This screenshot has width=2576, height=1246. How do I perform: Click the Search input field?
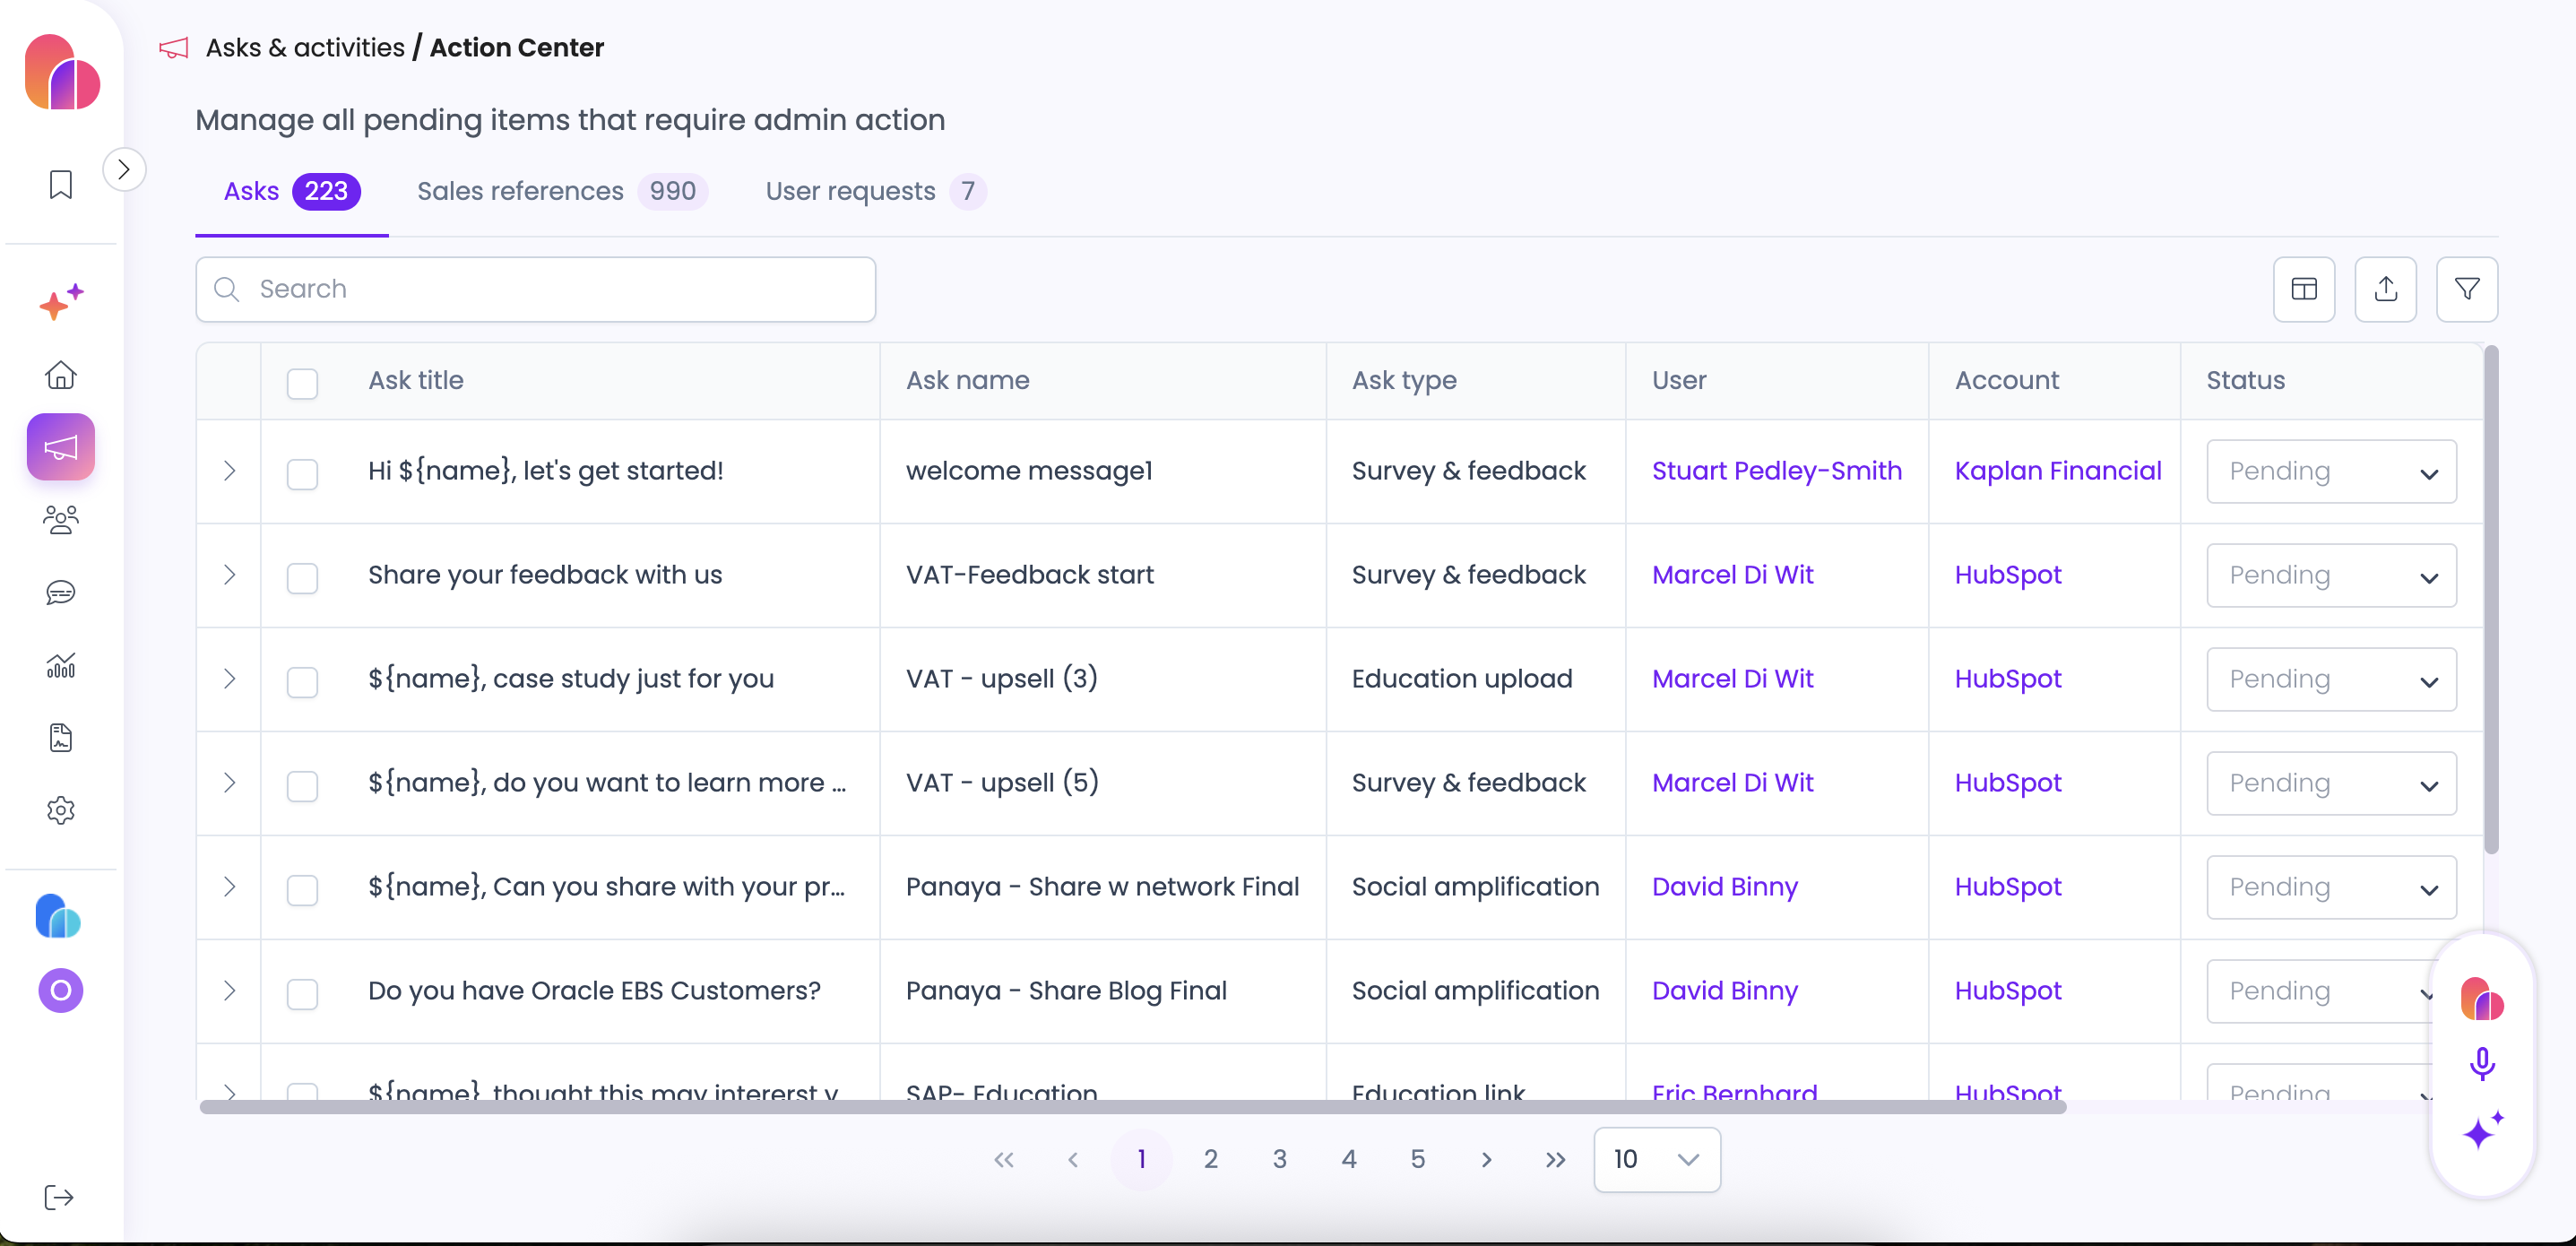pyautogui.click(x=536, y=289)
